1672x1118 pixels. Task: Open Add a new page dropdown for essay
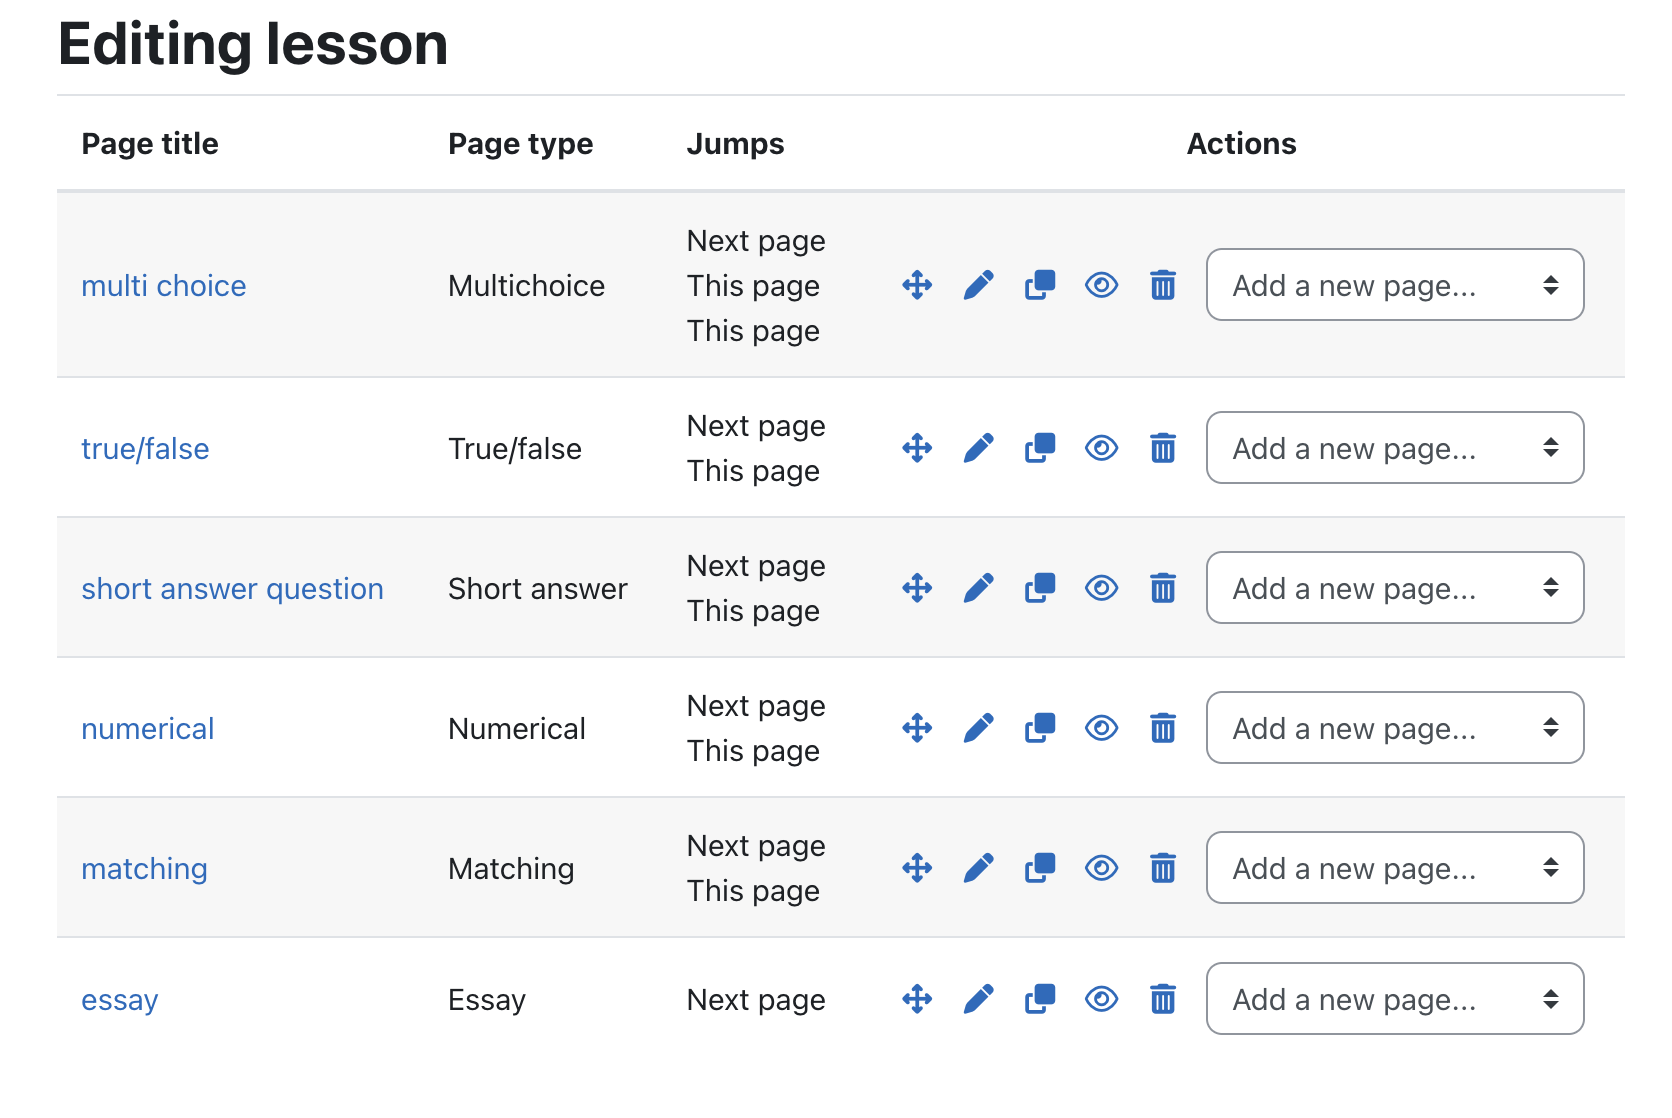(x=1395, y=999)
